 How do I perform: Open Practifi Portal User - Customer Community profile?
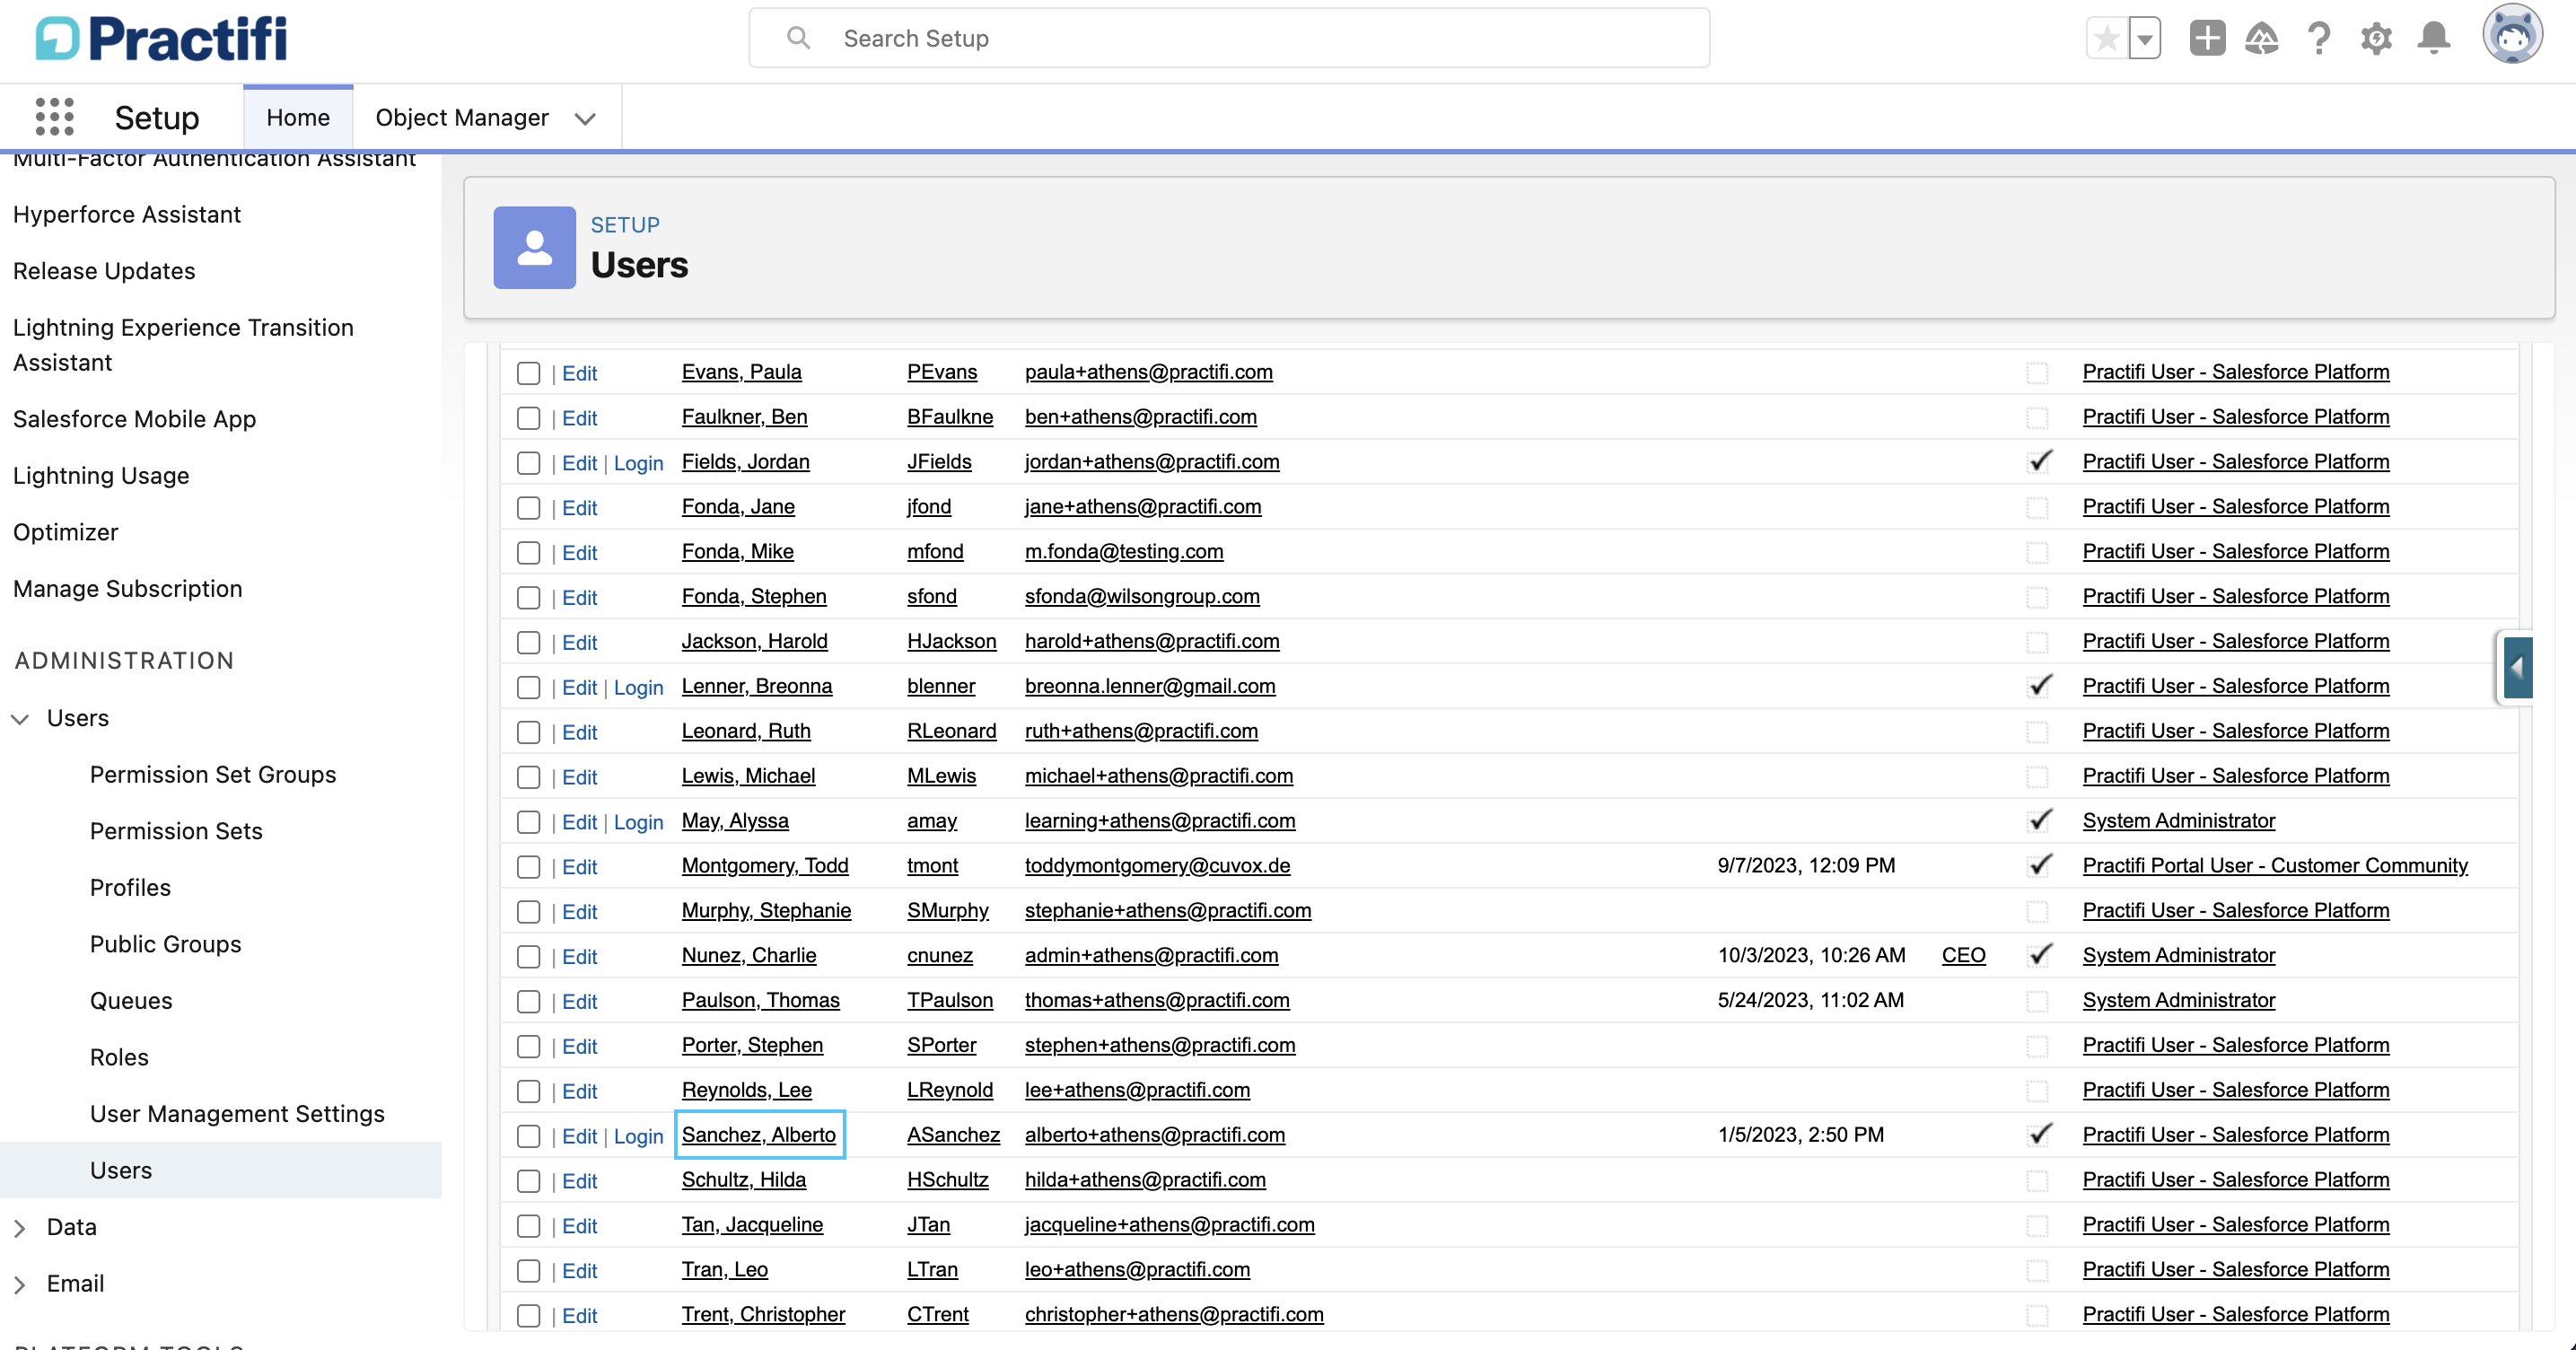(x=2275, y=865)
